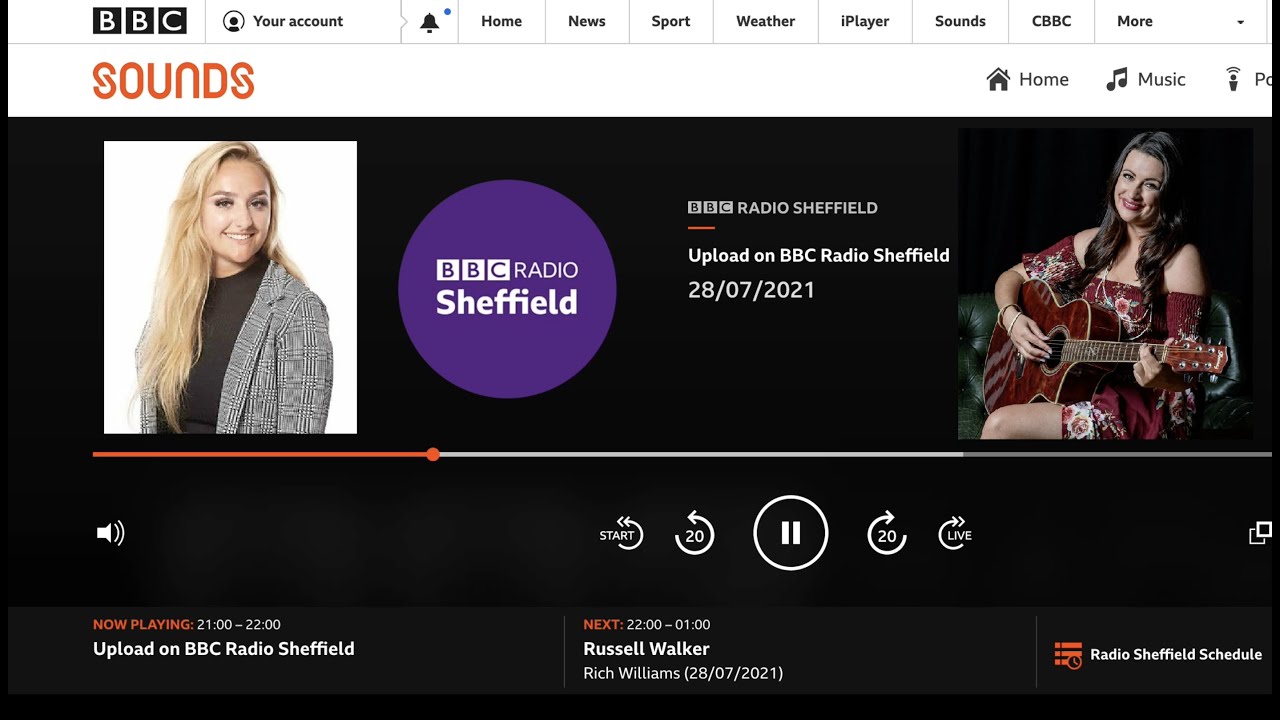Open CBBC from the top navigation

(x=1051, y=21)
